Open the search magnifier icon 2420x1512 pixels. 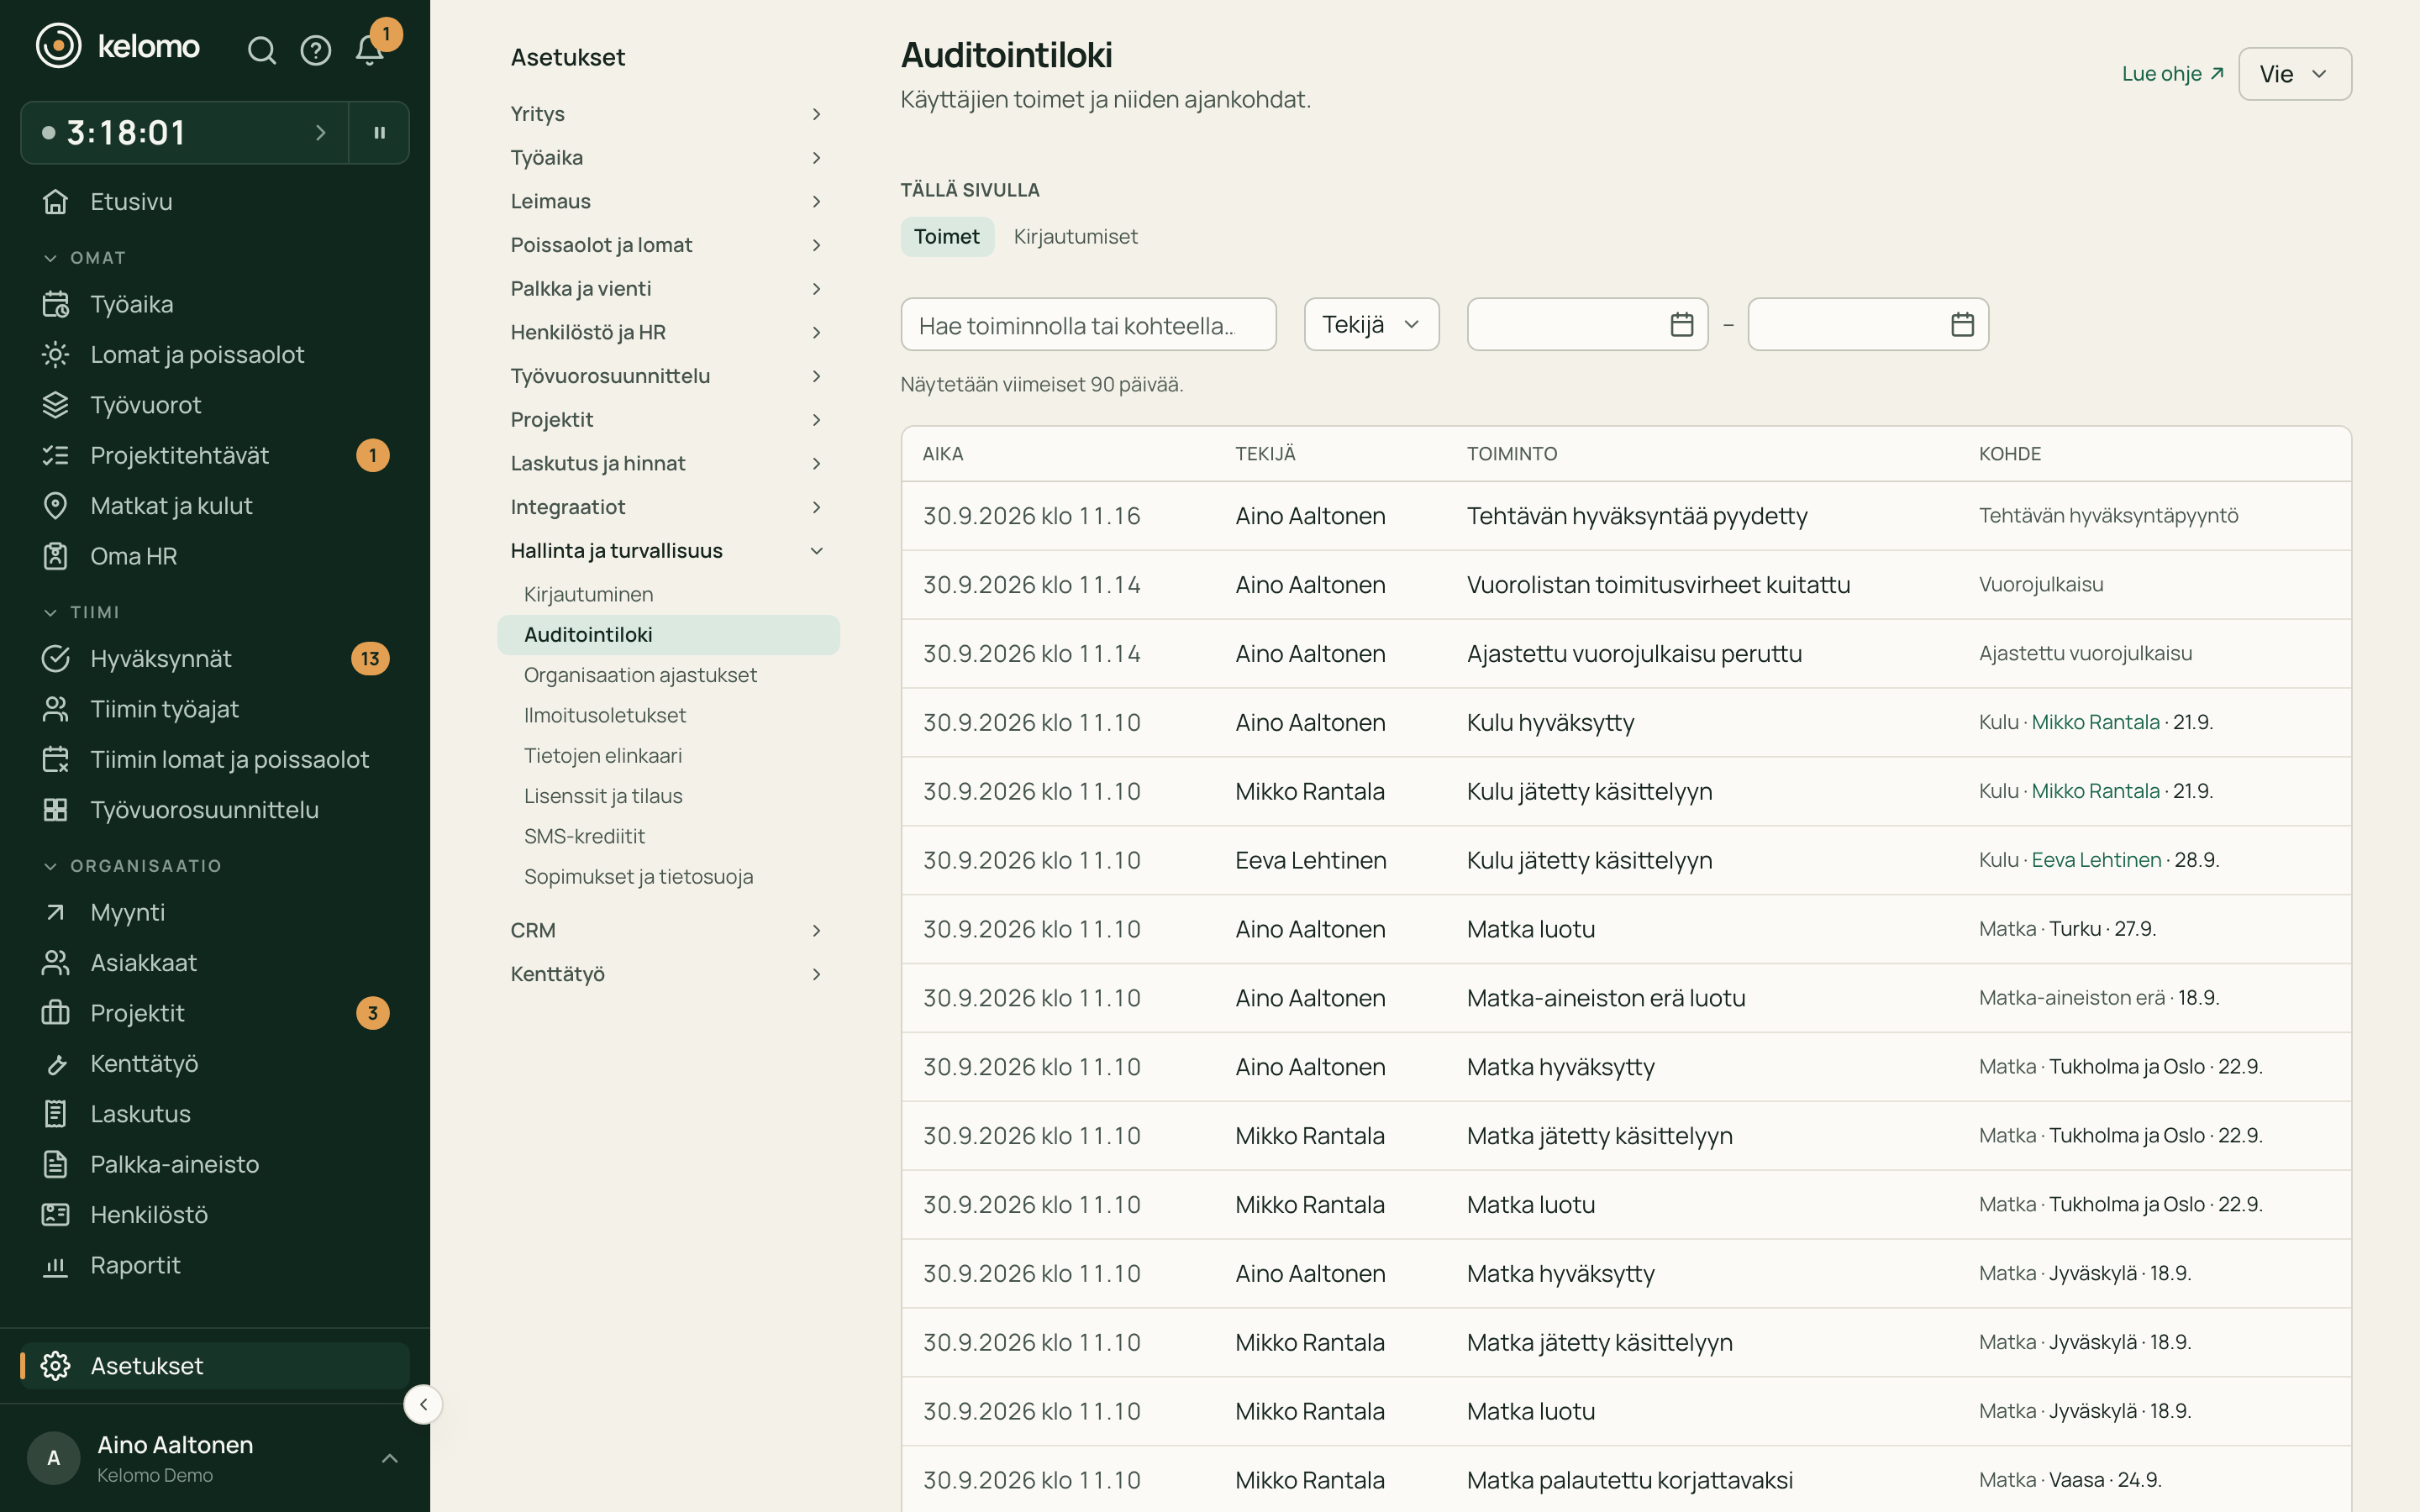click(x=261, y=50)
